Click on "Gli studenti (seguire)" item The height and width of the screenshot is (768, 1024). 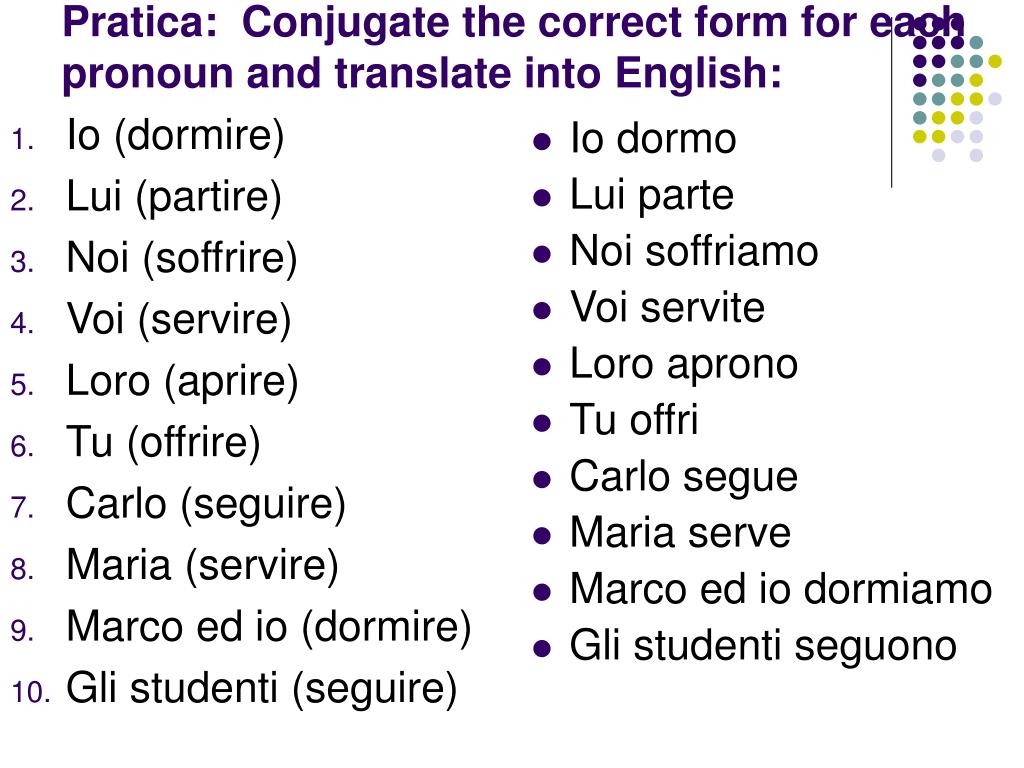coord(261,688)
